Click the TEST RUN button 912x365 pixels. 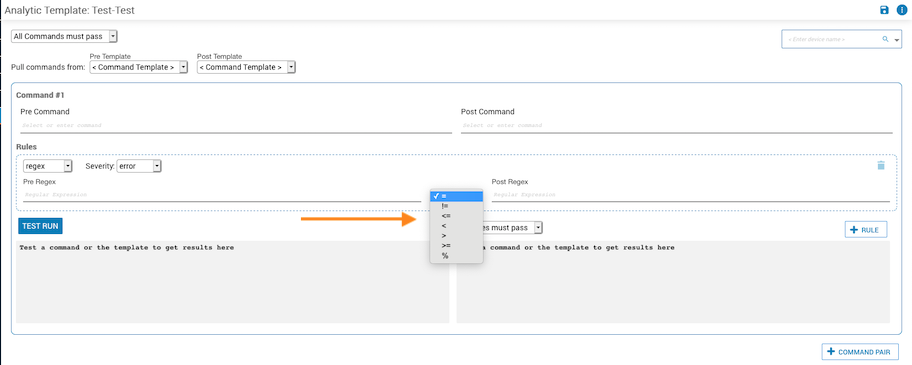coord(40,226)
